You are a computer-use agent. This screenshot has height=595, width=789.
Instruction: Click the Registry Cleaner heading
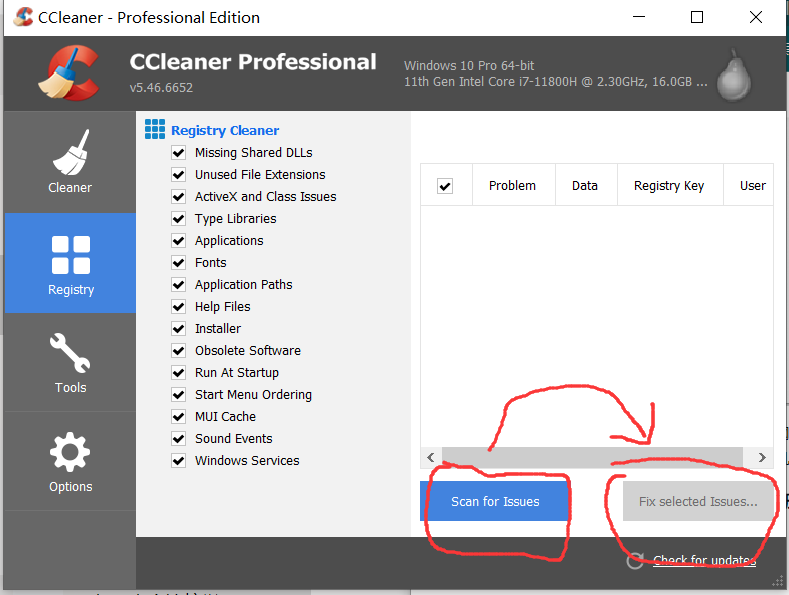click(225, 130)
